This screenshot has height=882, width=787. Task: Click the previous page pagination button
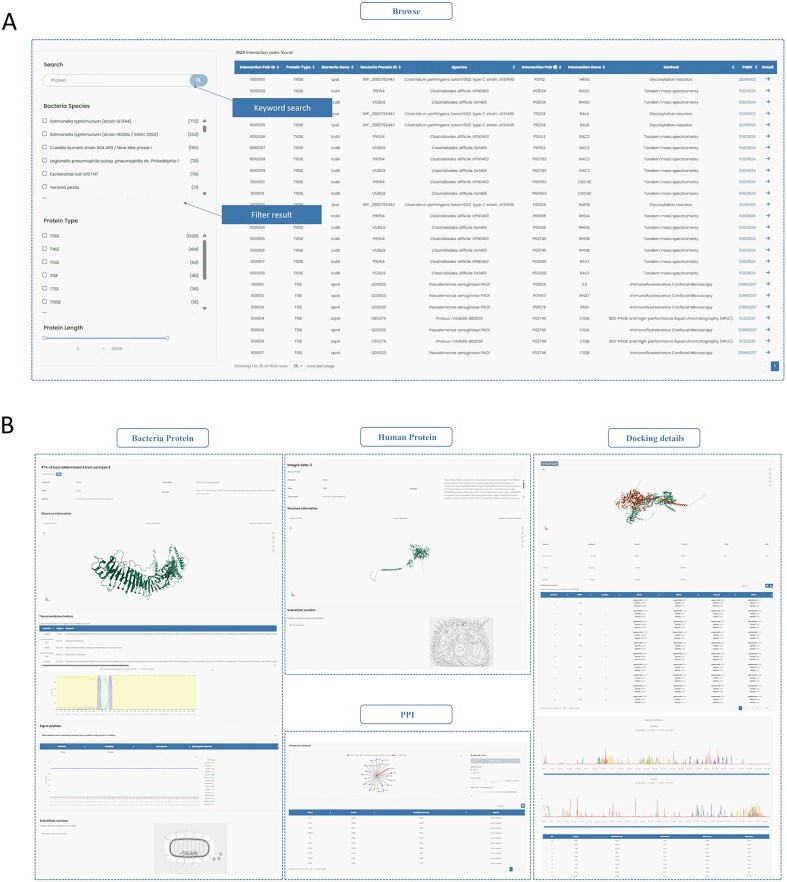point(765,366)
